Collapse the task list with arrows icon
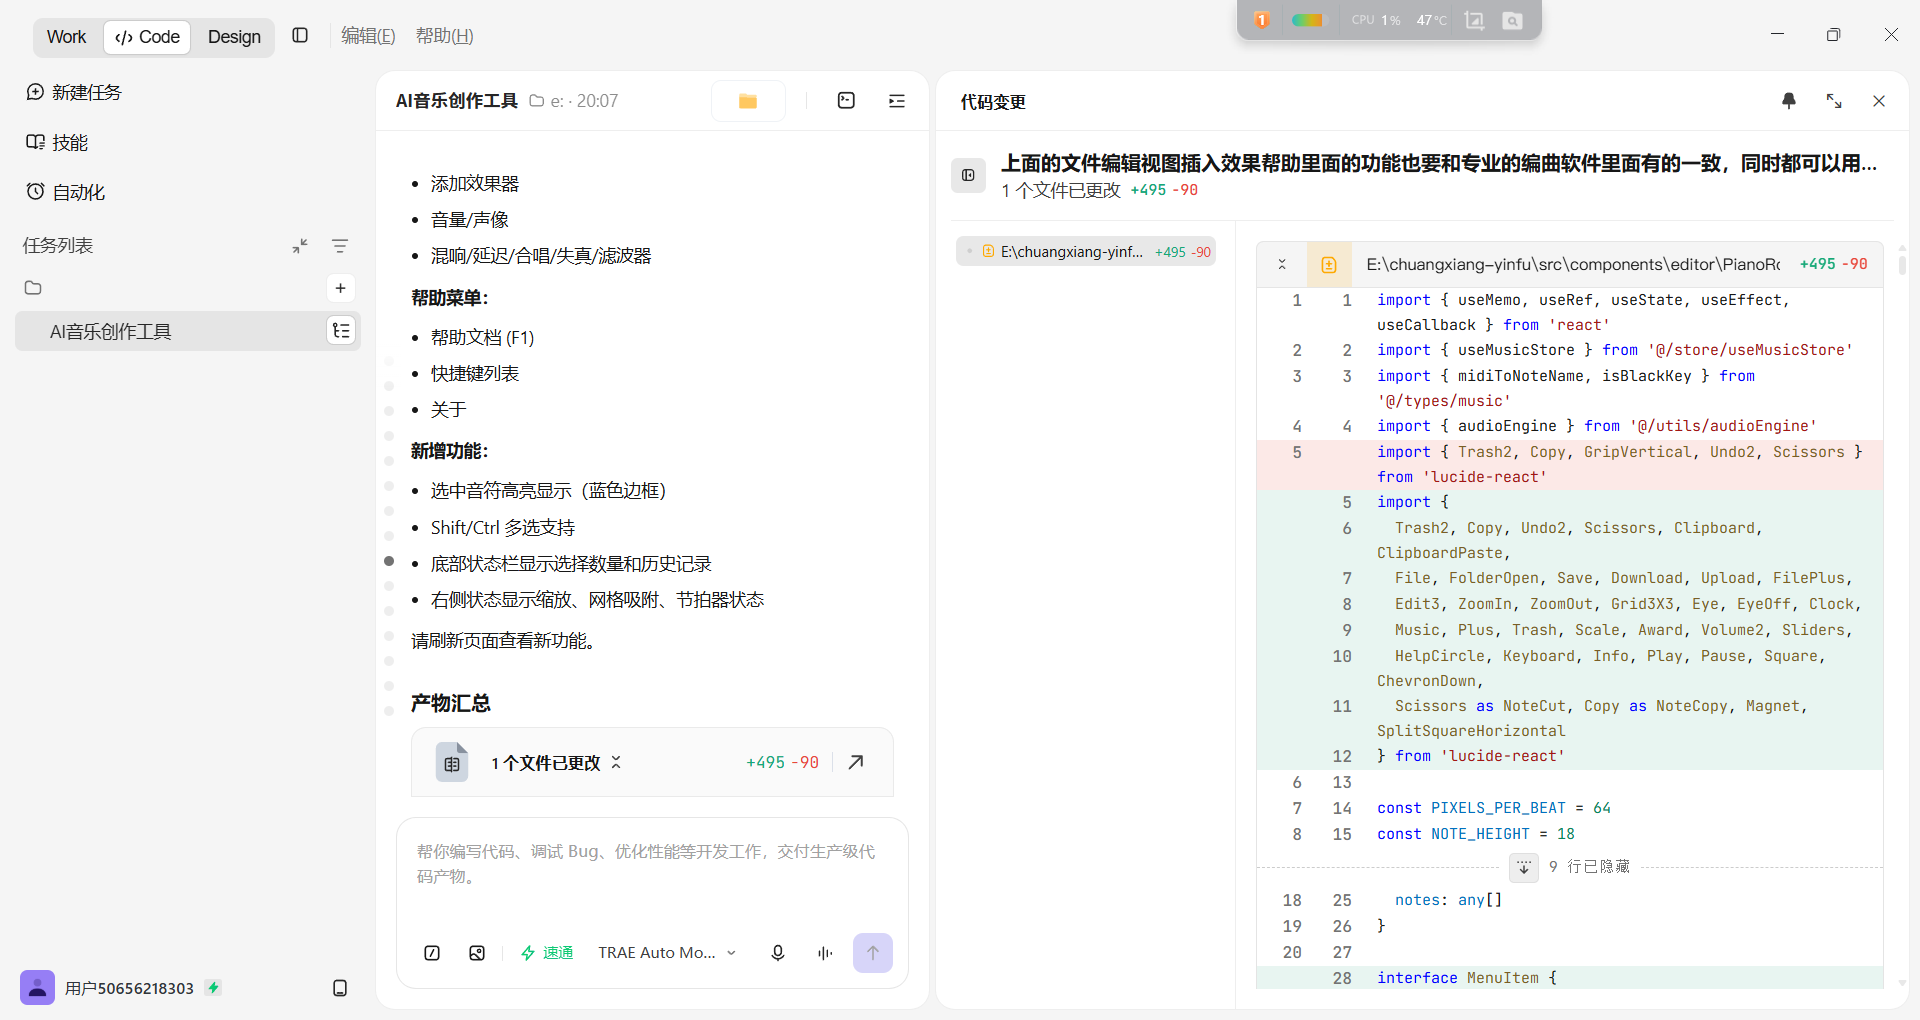Viewport: 1920px width, 1020px height. tap(300, 246)
